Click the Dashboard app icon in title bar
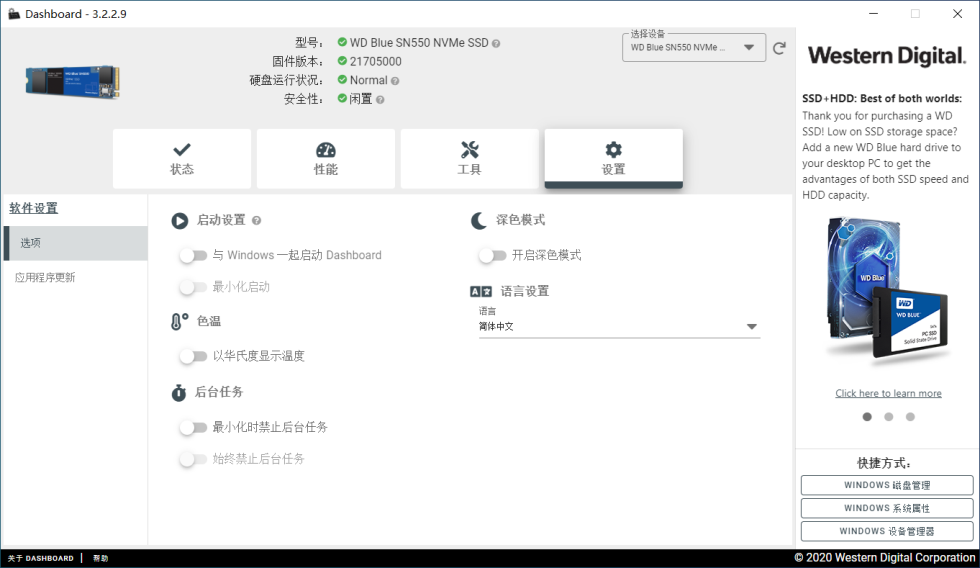This screenshot has width=980, height=568. (14, 14)
